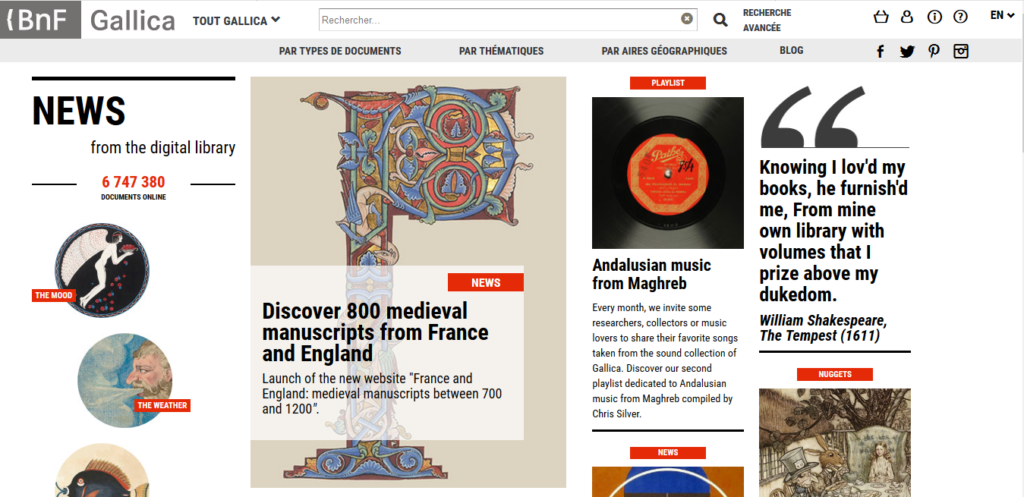Image resolution: width=1024 pixels, height=497 pixels.
Task: Open the Andalusian music vinyl record thumbnail
Action: pyautogui.click(x=667, y=173)
